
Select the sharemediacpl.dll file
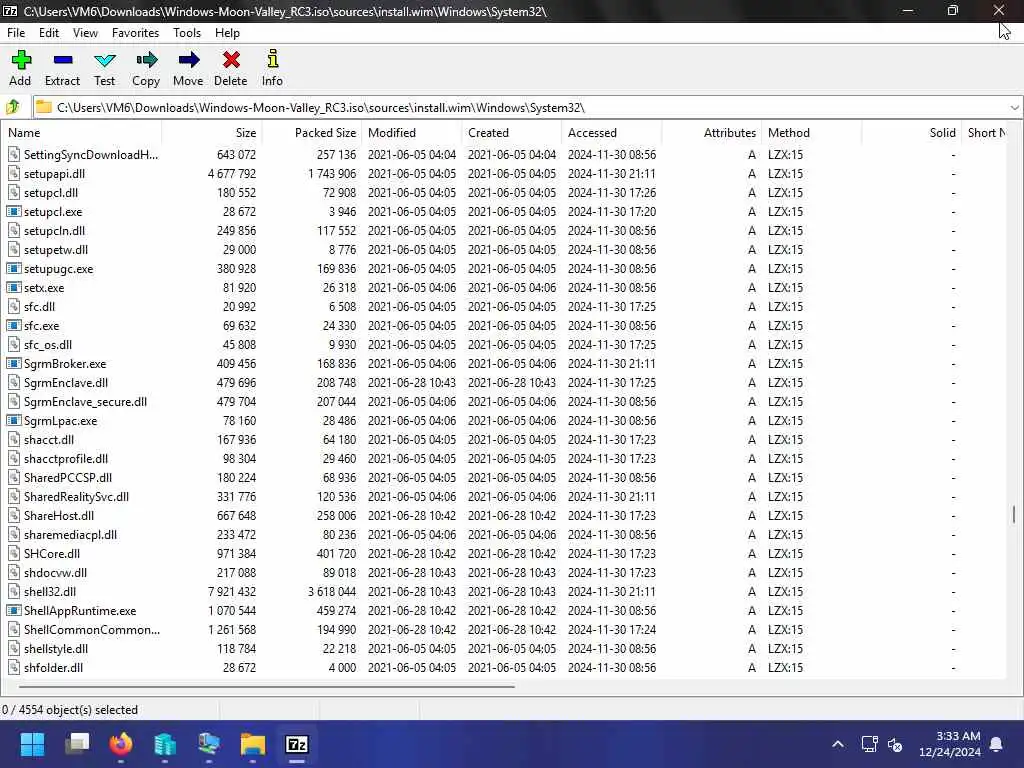[71, 534]
